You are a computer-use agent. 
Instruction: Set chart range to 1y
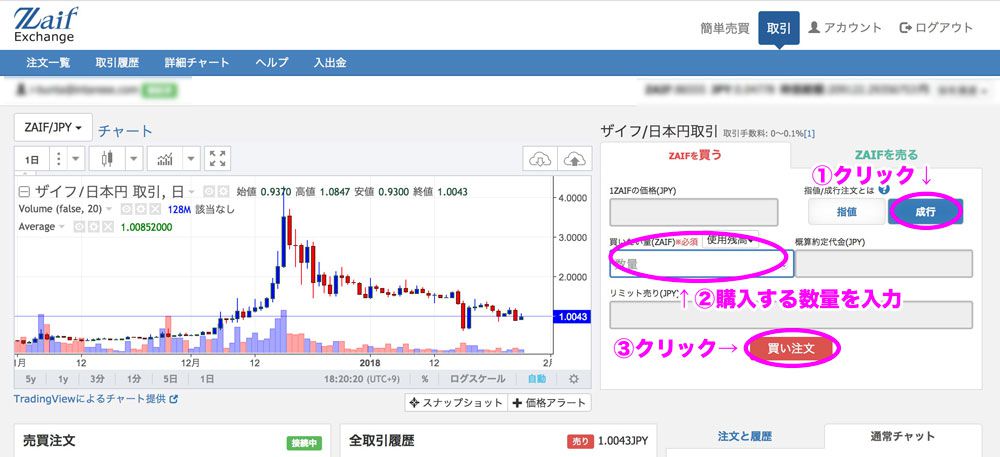click(x=63, y=379)
